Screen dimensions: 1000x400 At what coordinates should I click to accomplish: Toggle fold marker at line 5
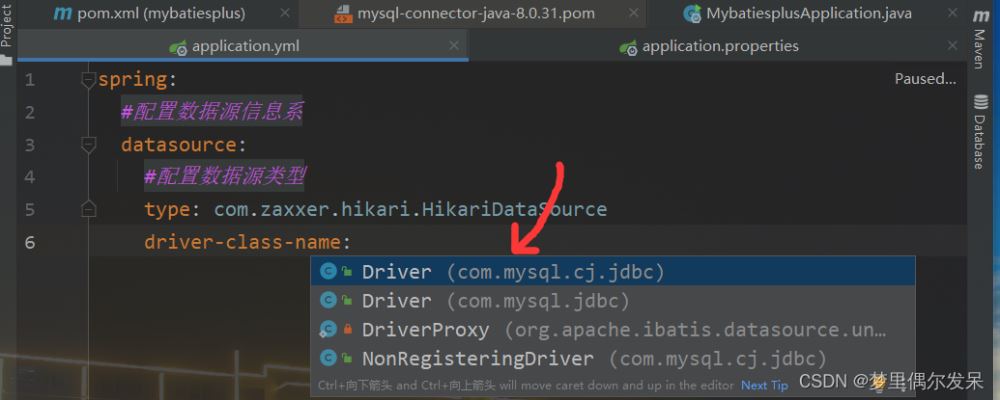(x=89, y=209)
